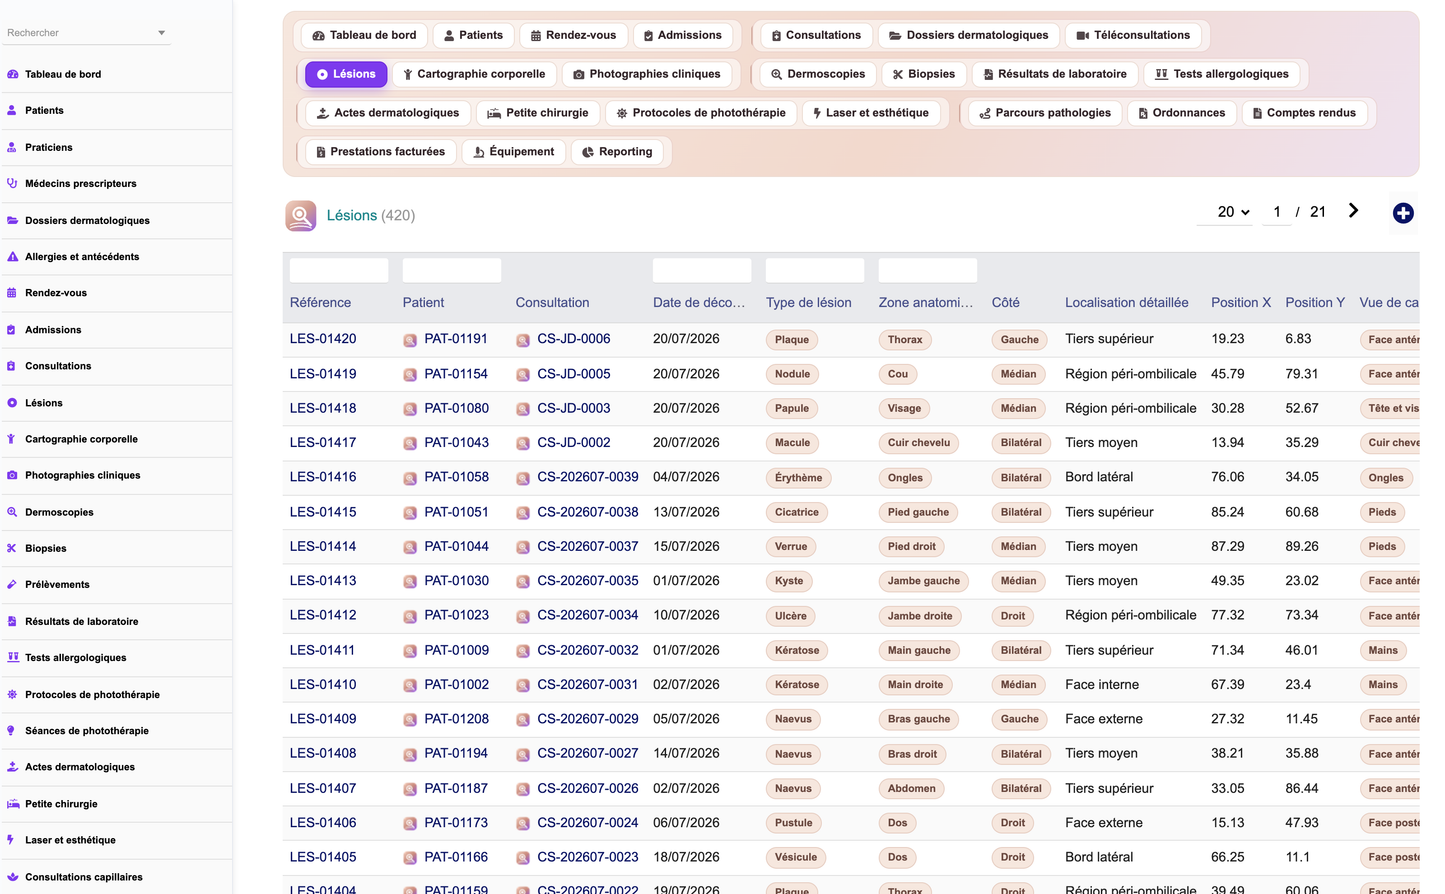Click the Lésions module icon beside the title
The image size is (1445, 894).
coord(301,216)
